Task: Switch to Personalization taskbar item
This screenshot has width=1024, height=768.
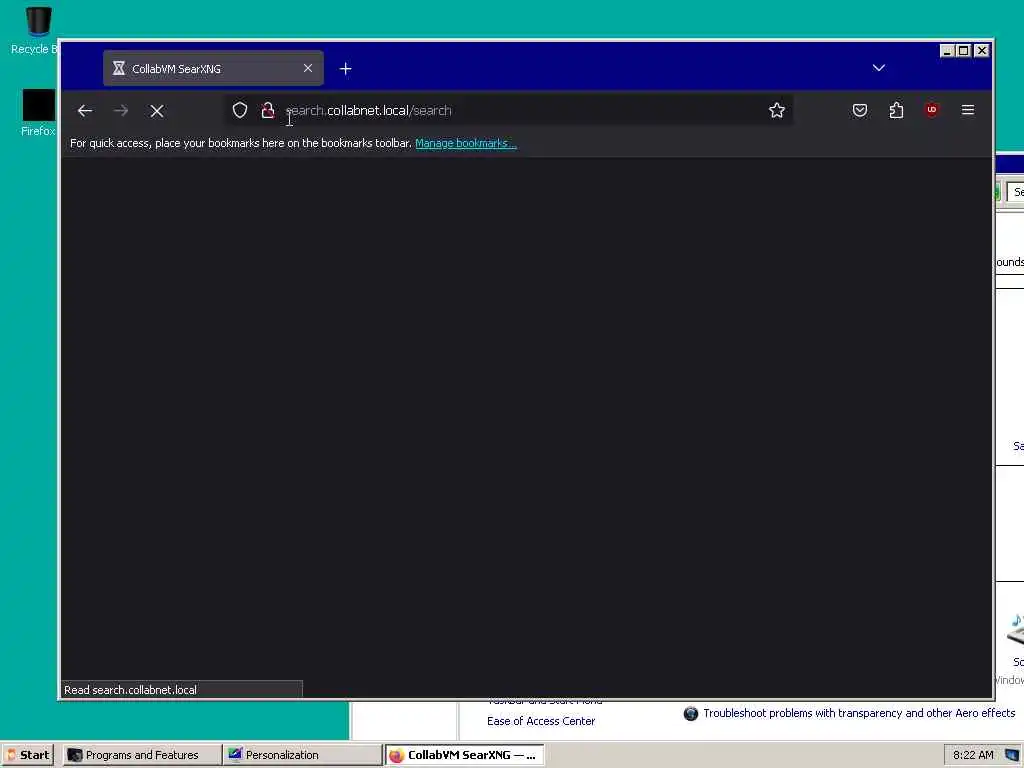Action: pos(302,755)
